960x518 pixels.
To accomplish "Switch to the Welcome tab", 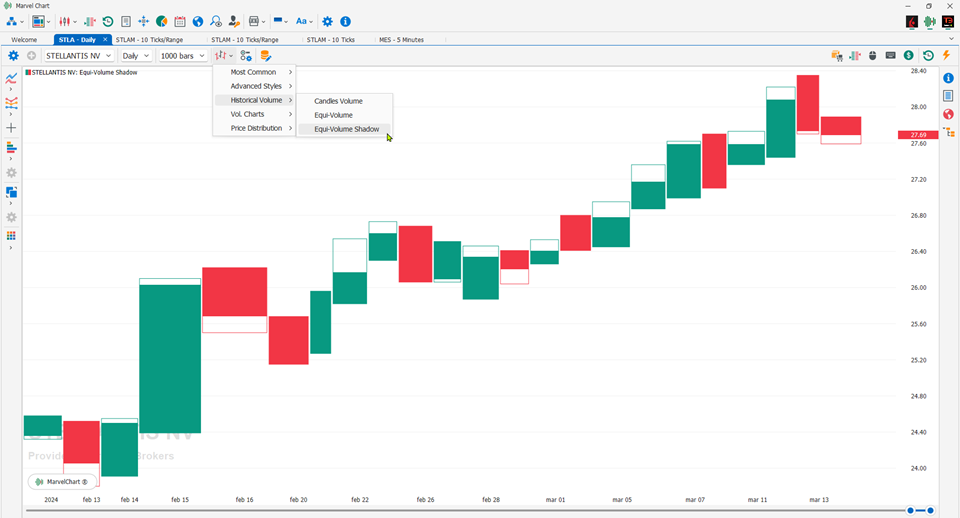I will click(x=24, y=40).
